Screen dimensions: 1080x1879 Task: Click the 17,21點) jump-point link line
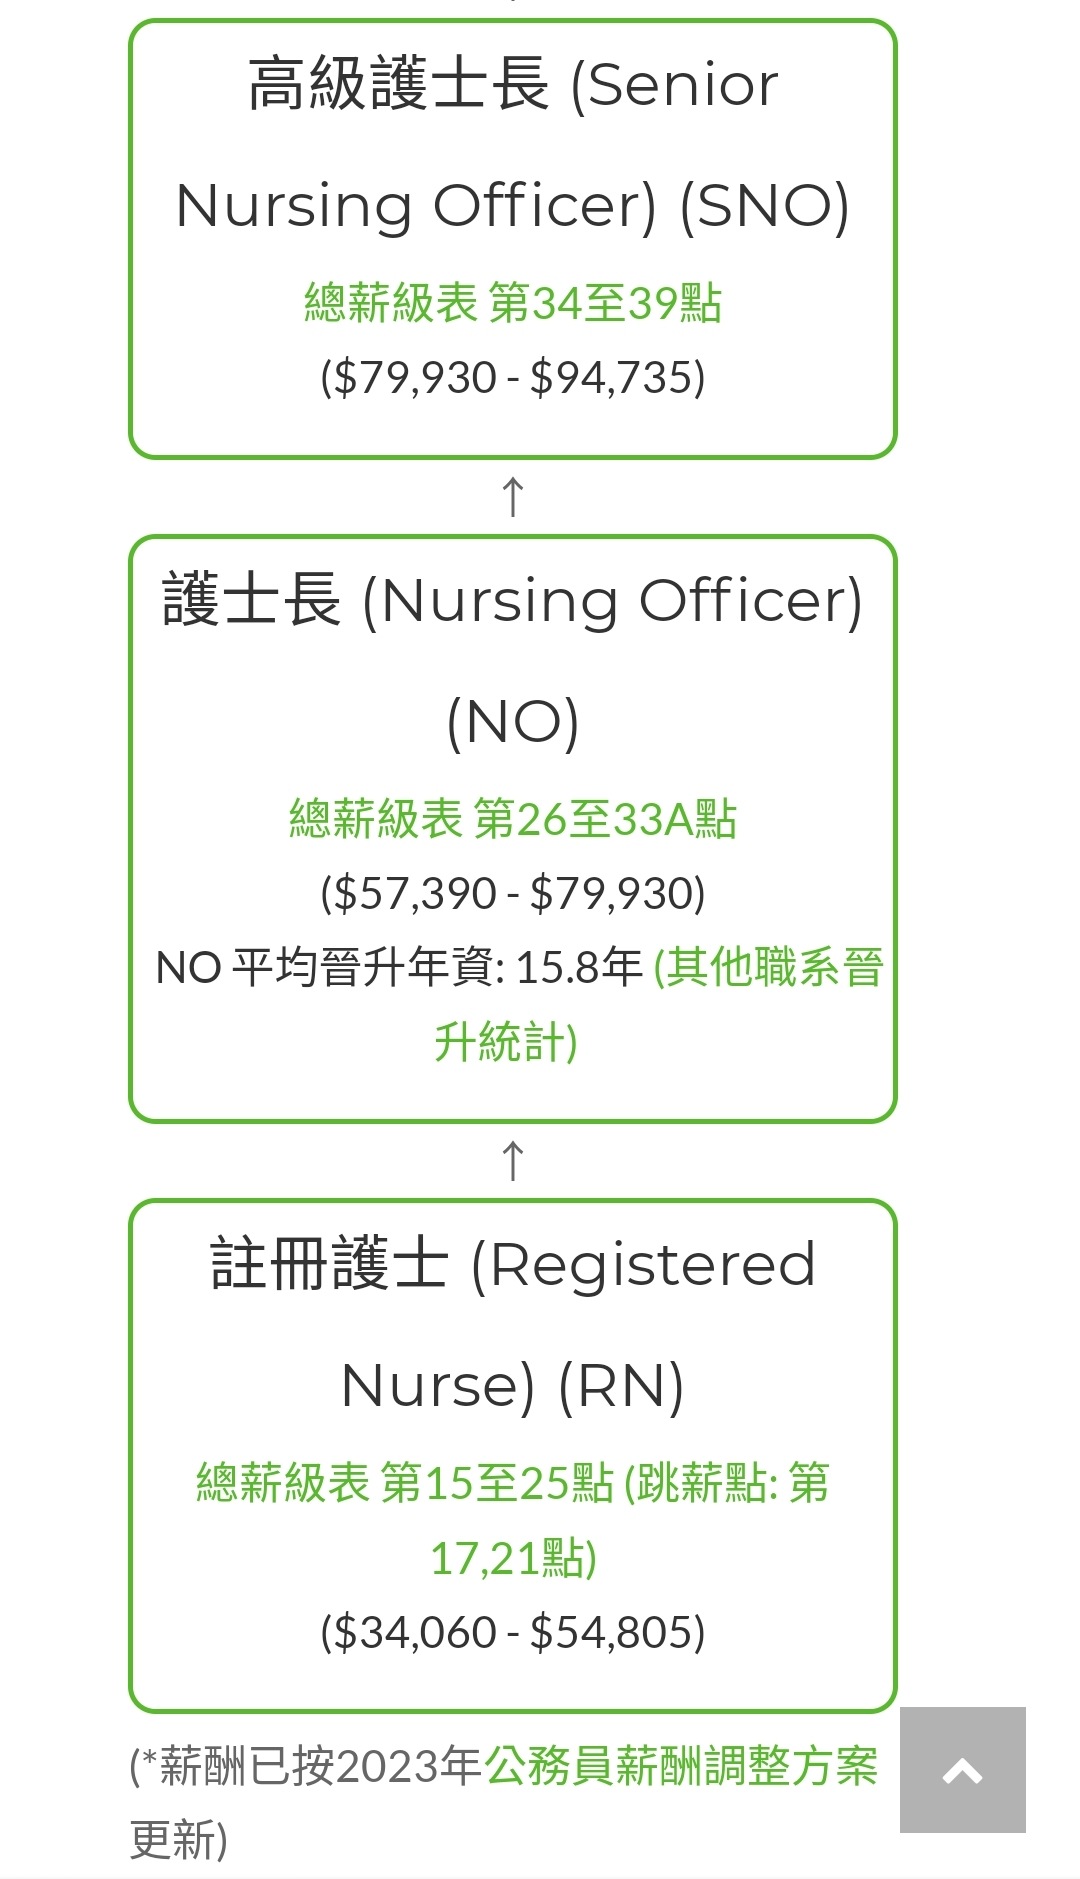click(x=513, y=1558)
